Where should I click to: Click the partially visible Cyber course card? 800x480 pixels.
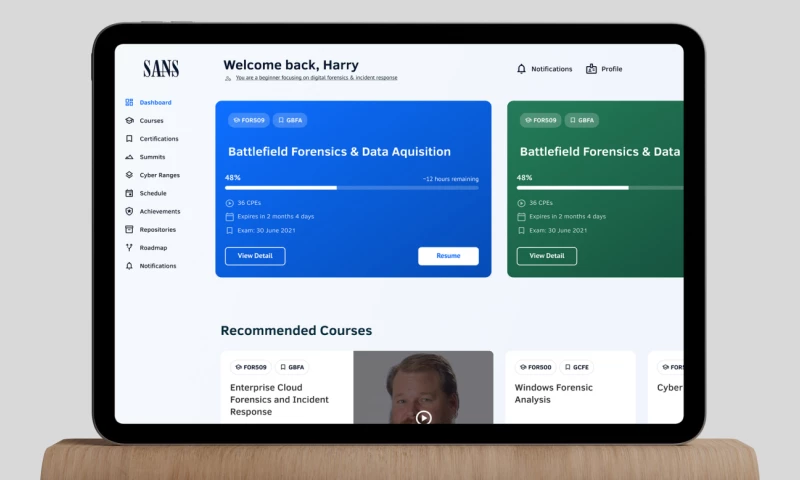[x=666, y=387]
